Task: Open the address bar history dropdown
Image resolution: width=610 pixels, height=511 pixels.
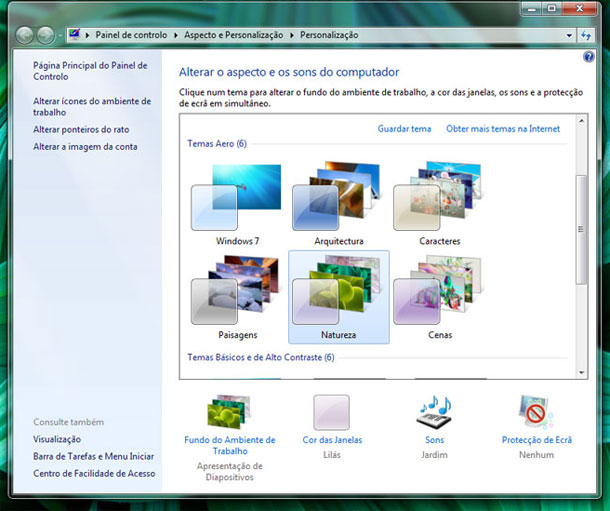Action: pyautogui.click(x=569, y=35)
